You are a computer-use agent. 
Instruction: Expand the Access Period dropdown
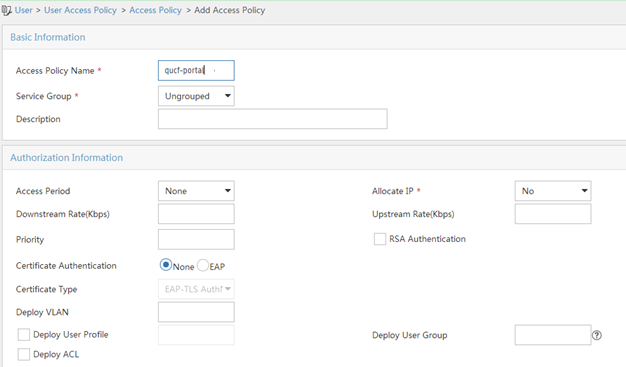[196, 191]
